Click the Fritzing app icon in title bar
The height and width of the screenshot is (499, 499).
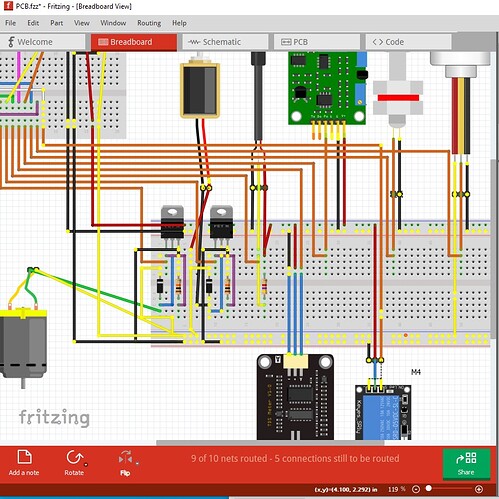tap(8, 6)
